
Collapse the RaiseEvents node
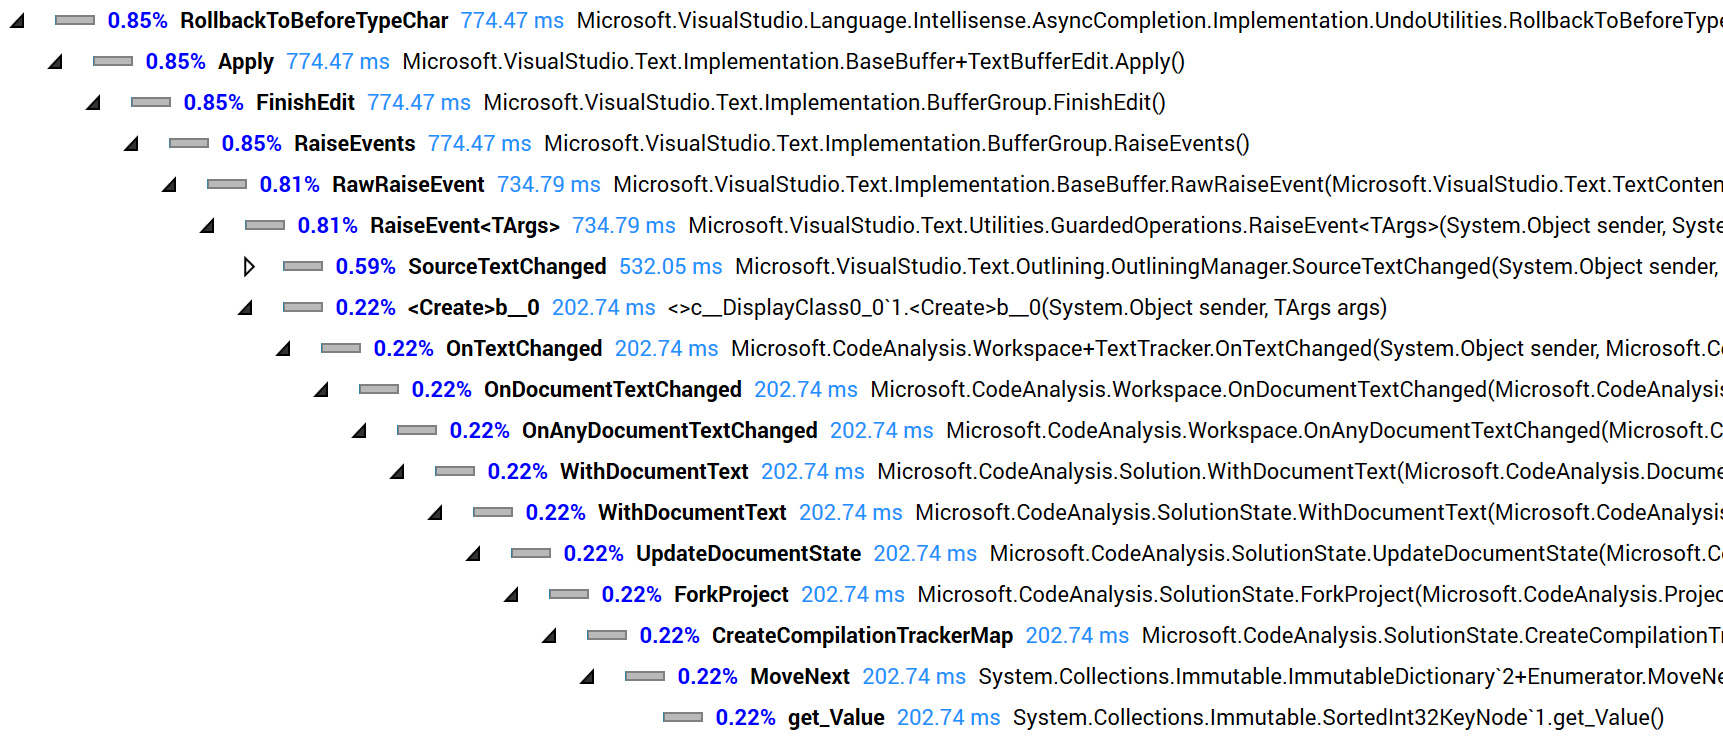coord(131,143)
